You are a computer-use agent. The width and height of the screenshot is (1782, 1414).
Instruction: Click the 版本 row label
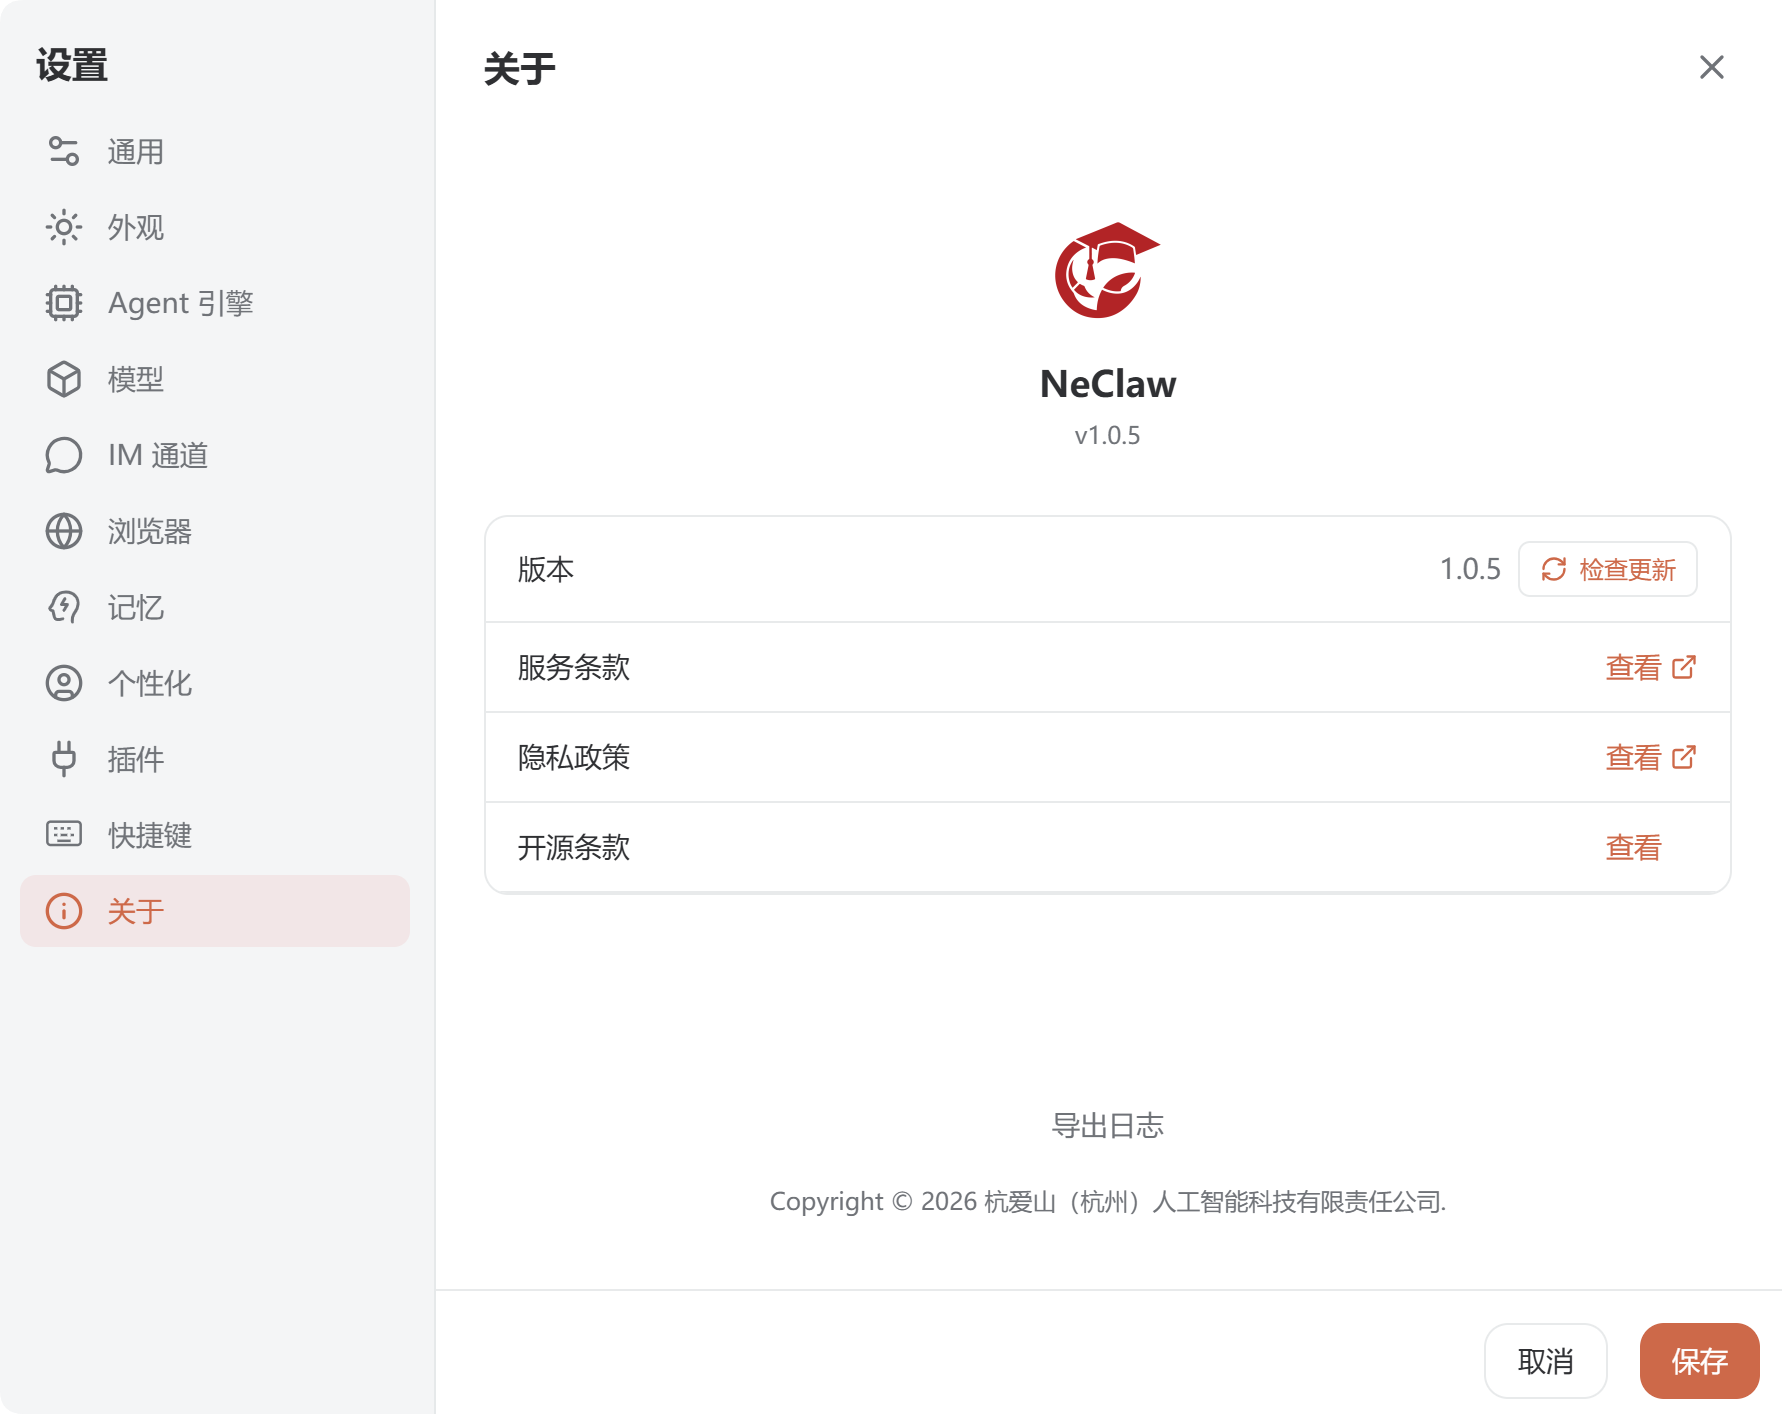point(545,569)
